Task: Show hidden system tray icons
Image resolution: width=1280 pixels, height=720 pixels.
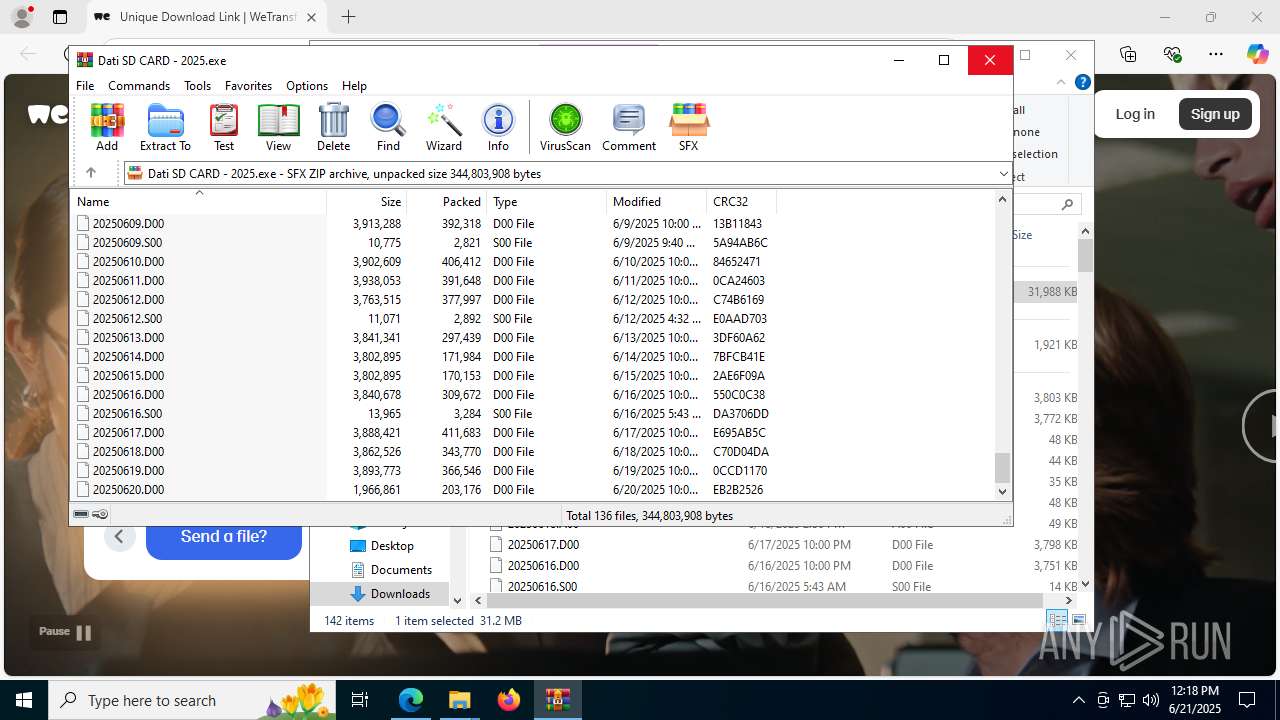Action: pos(1078,700)
